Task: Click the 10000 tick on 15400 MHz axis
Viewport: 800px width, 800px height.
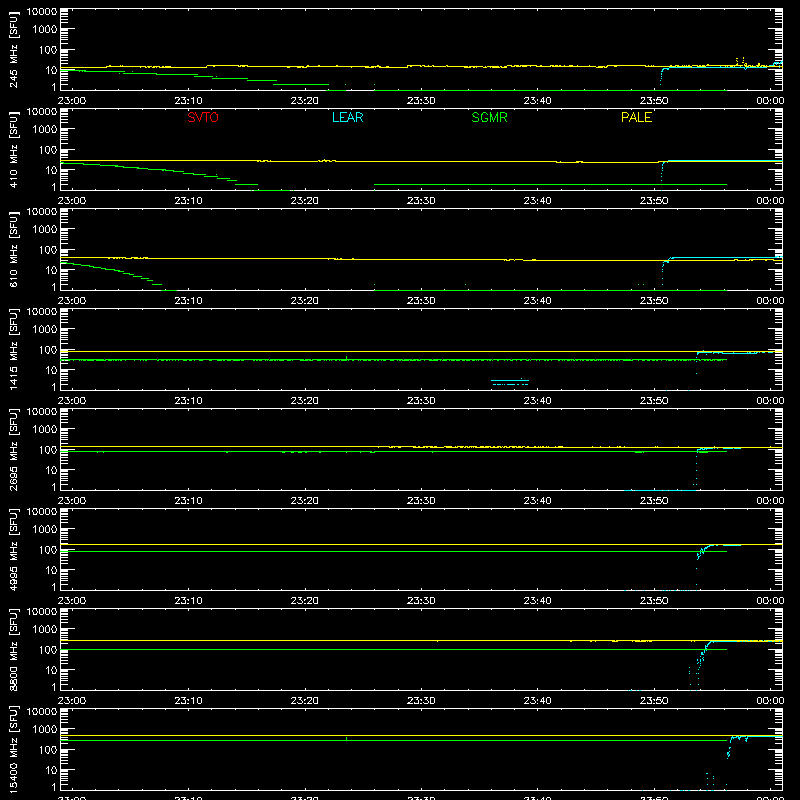Action: 42,712
